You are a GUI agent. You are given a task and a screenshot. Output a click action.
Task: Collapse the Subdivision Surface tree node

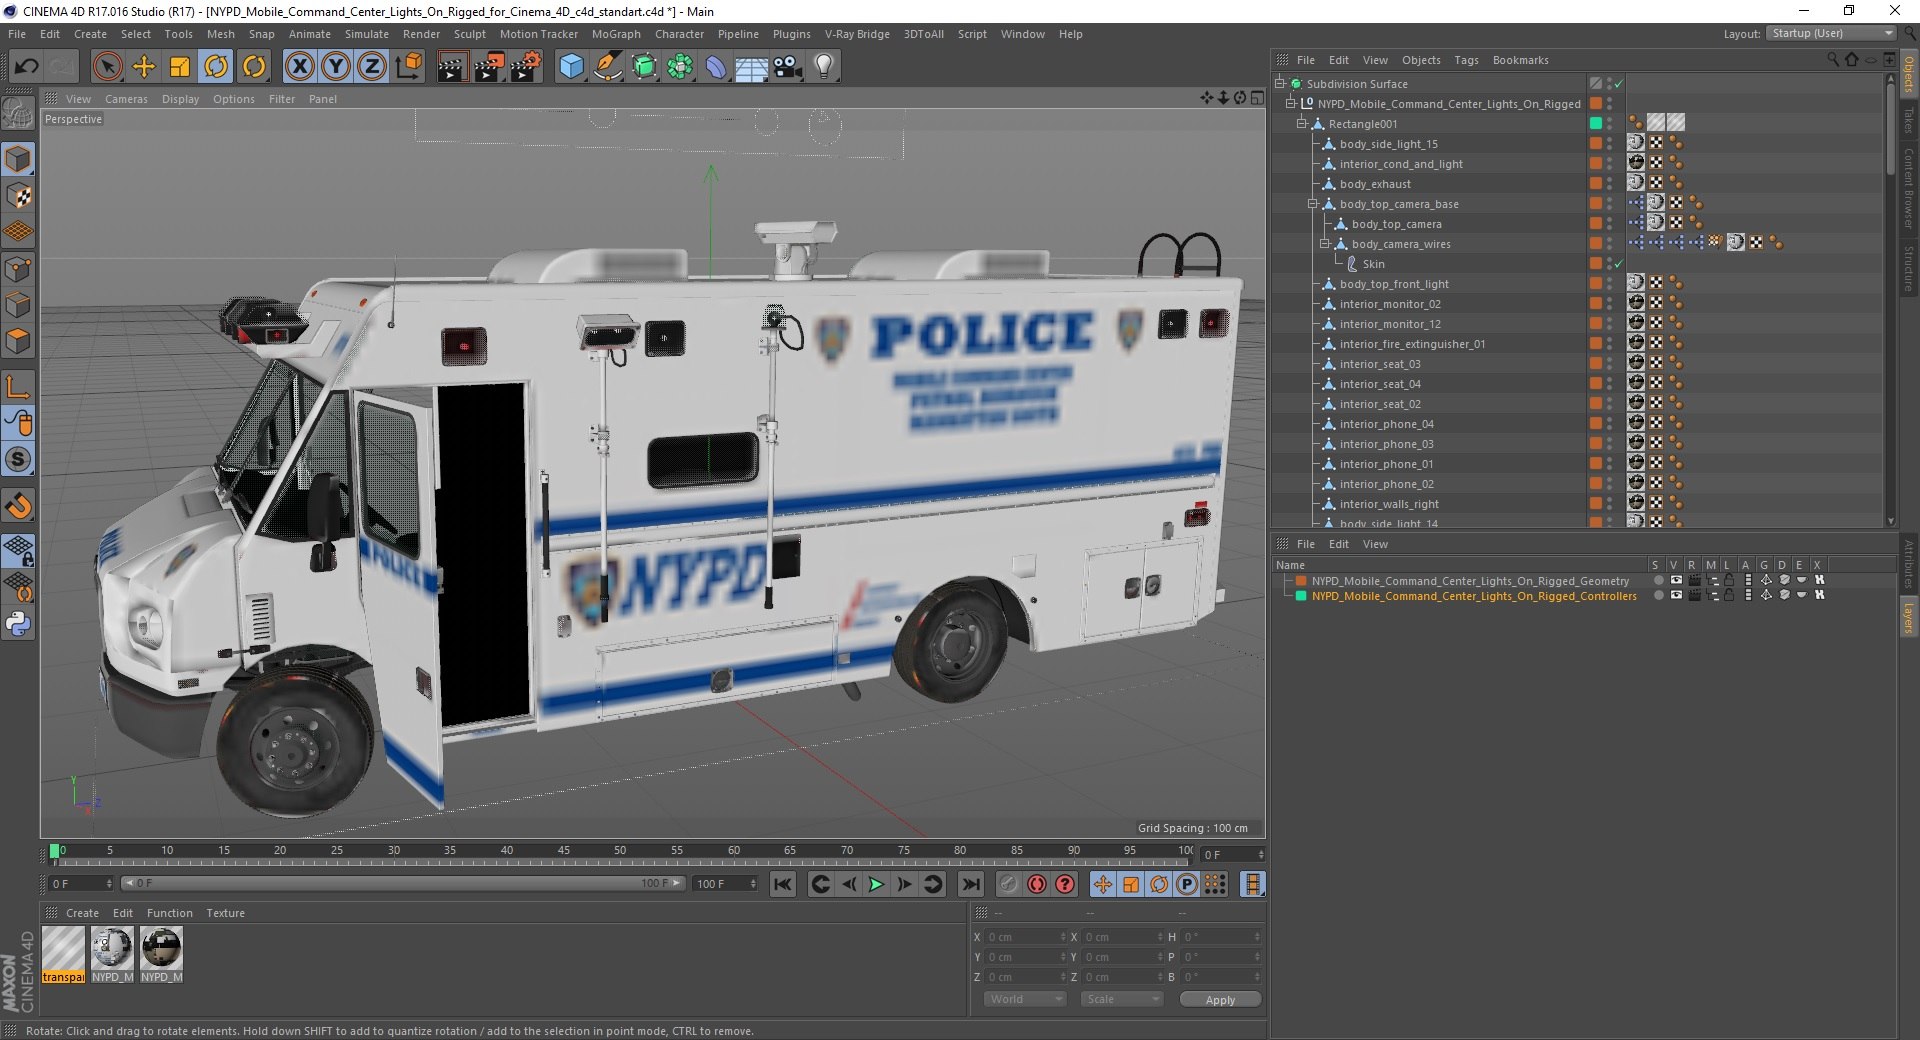tap(1279, 84)
